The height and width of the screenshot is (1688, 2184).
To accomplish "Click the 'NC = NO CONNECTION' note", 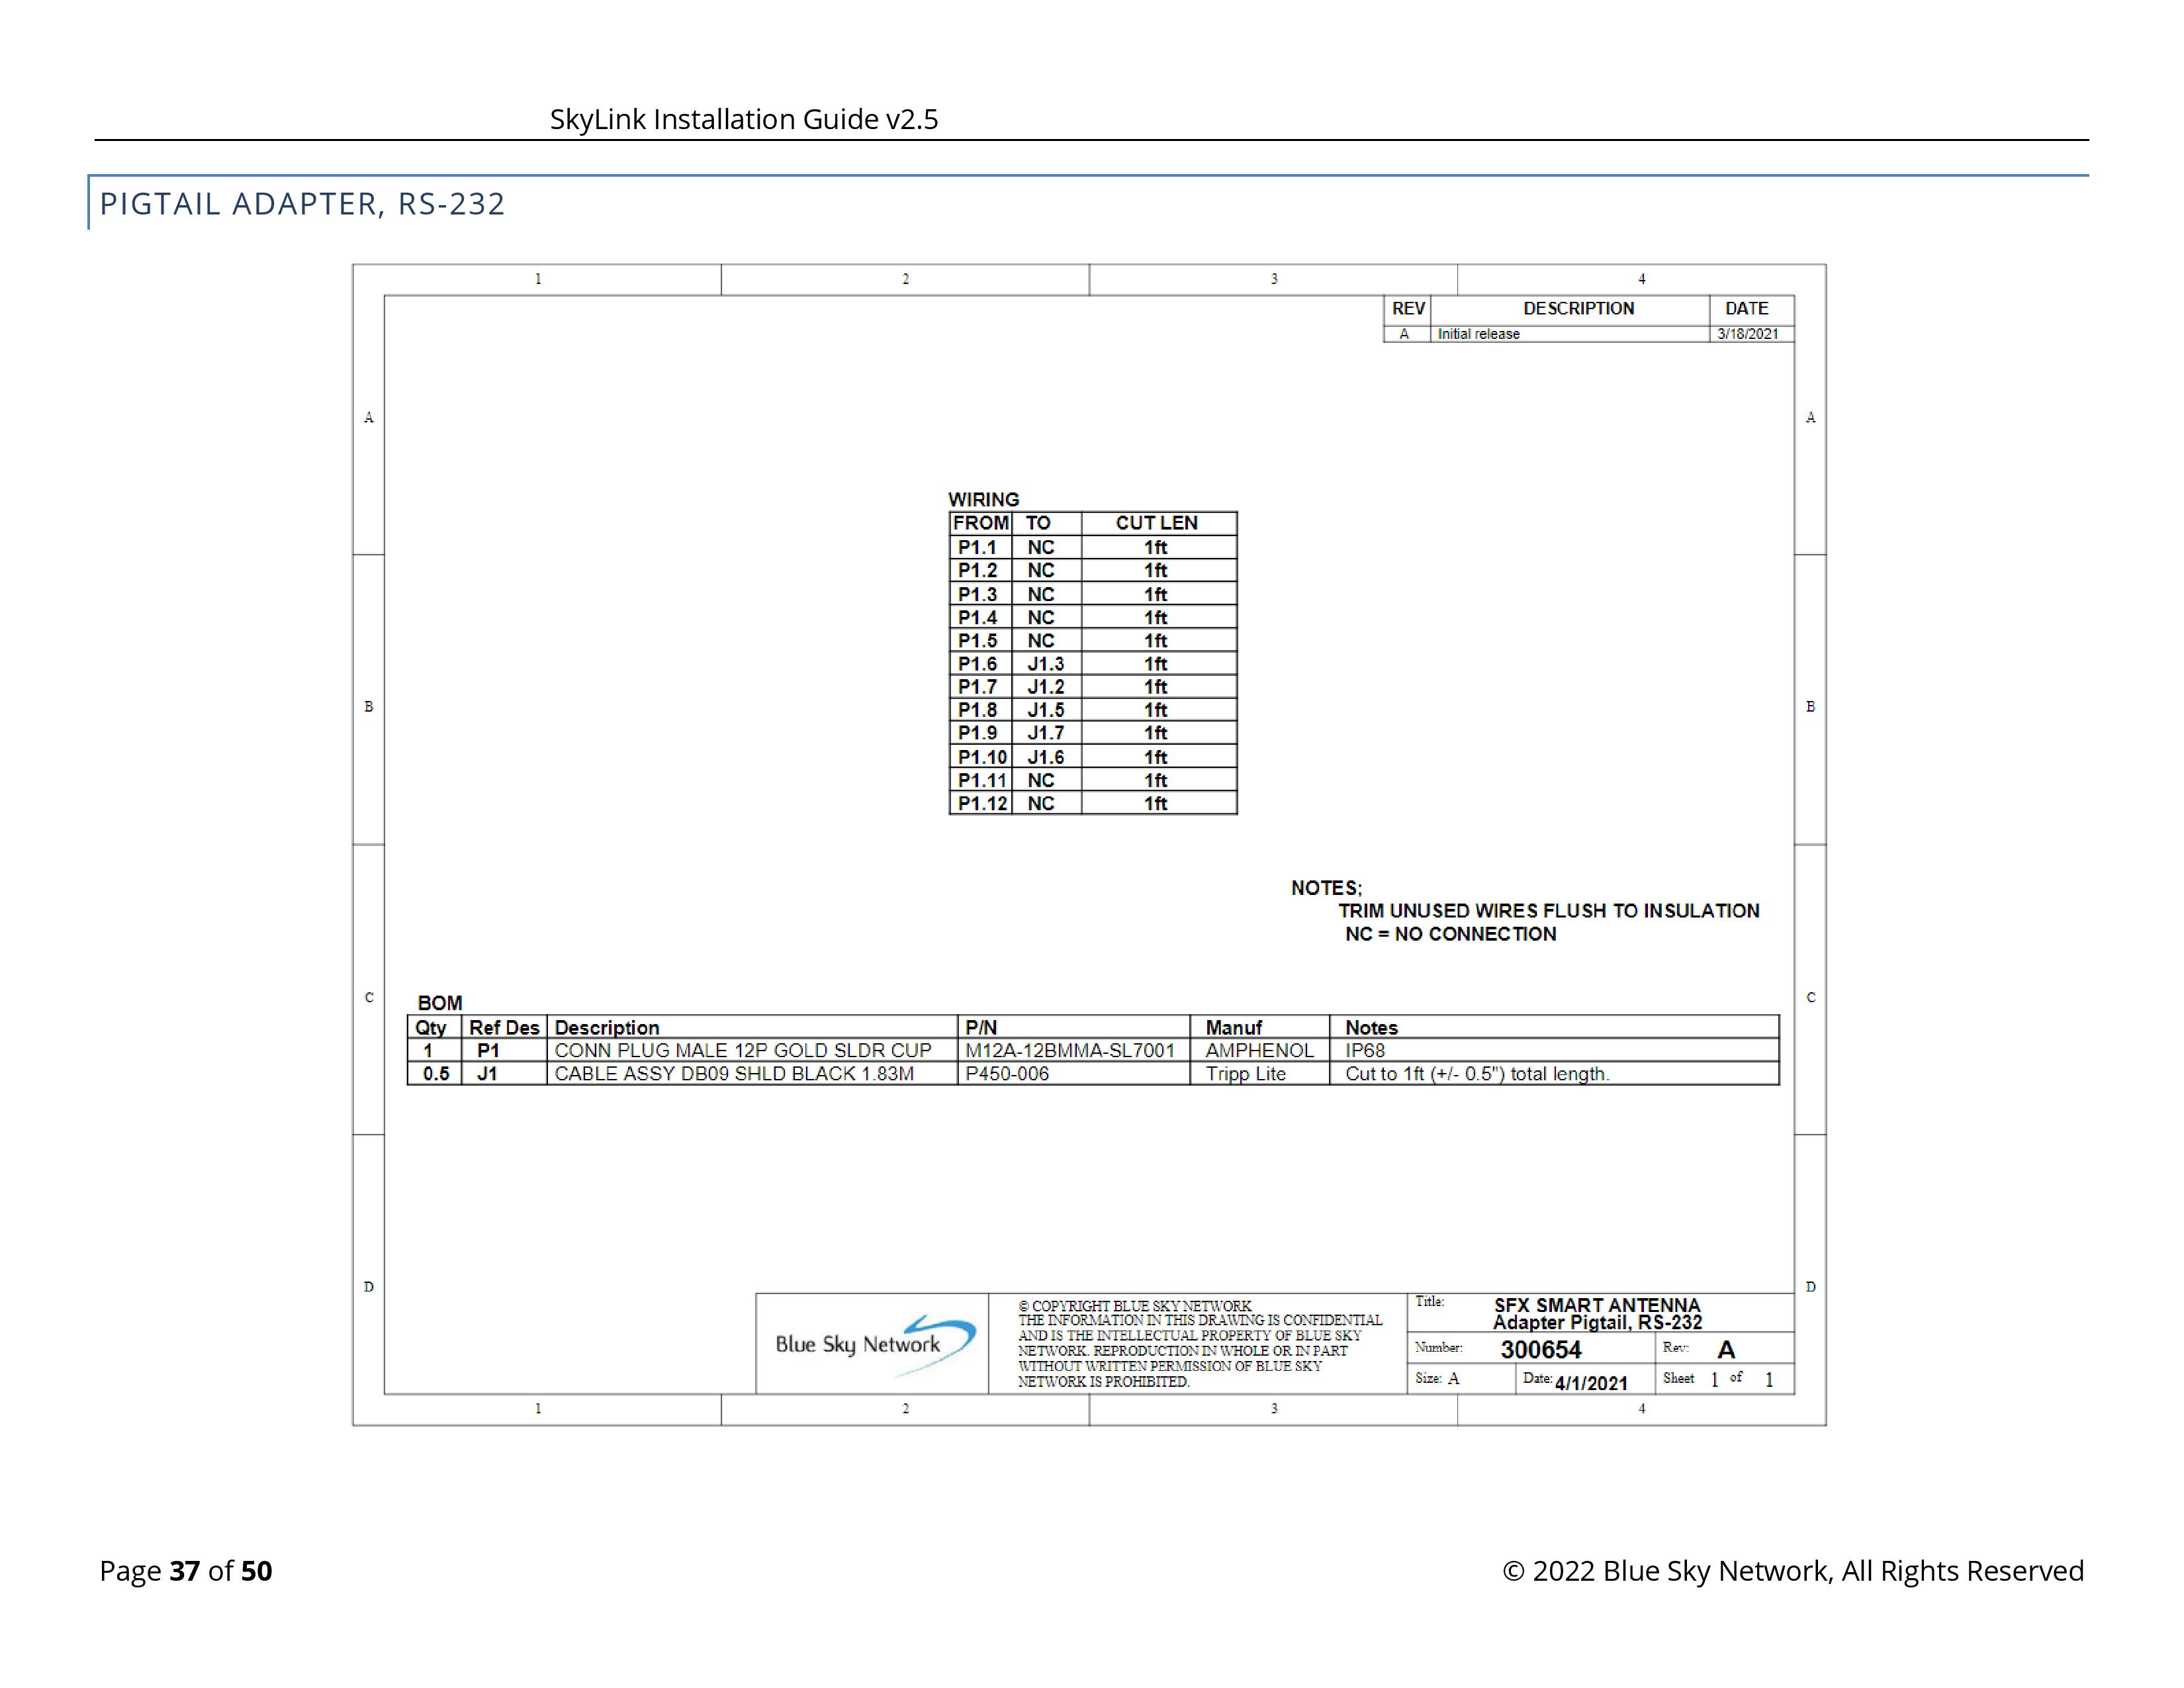I will pyautogui.click(x=1450, y=934).
